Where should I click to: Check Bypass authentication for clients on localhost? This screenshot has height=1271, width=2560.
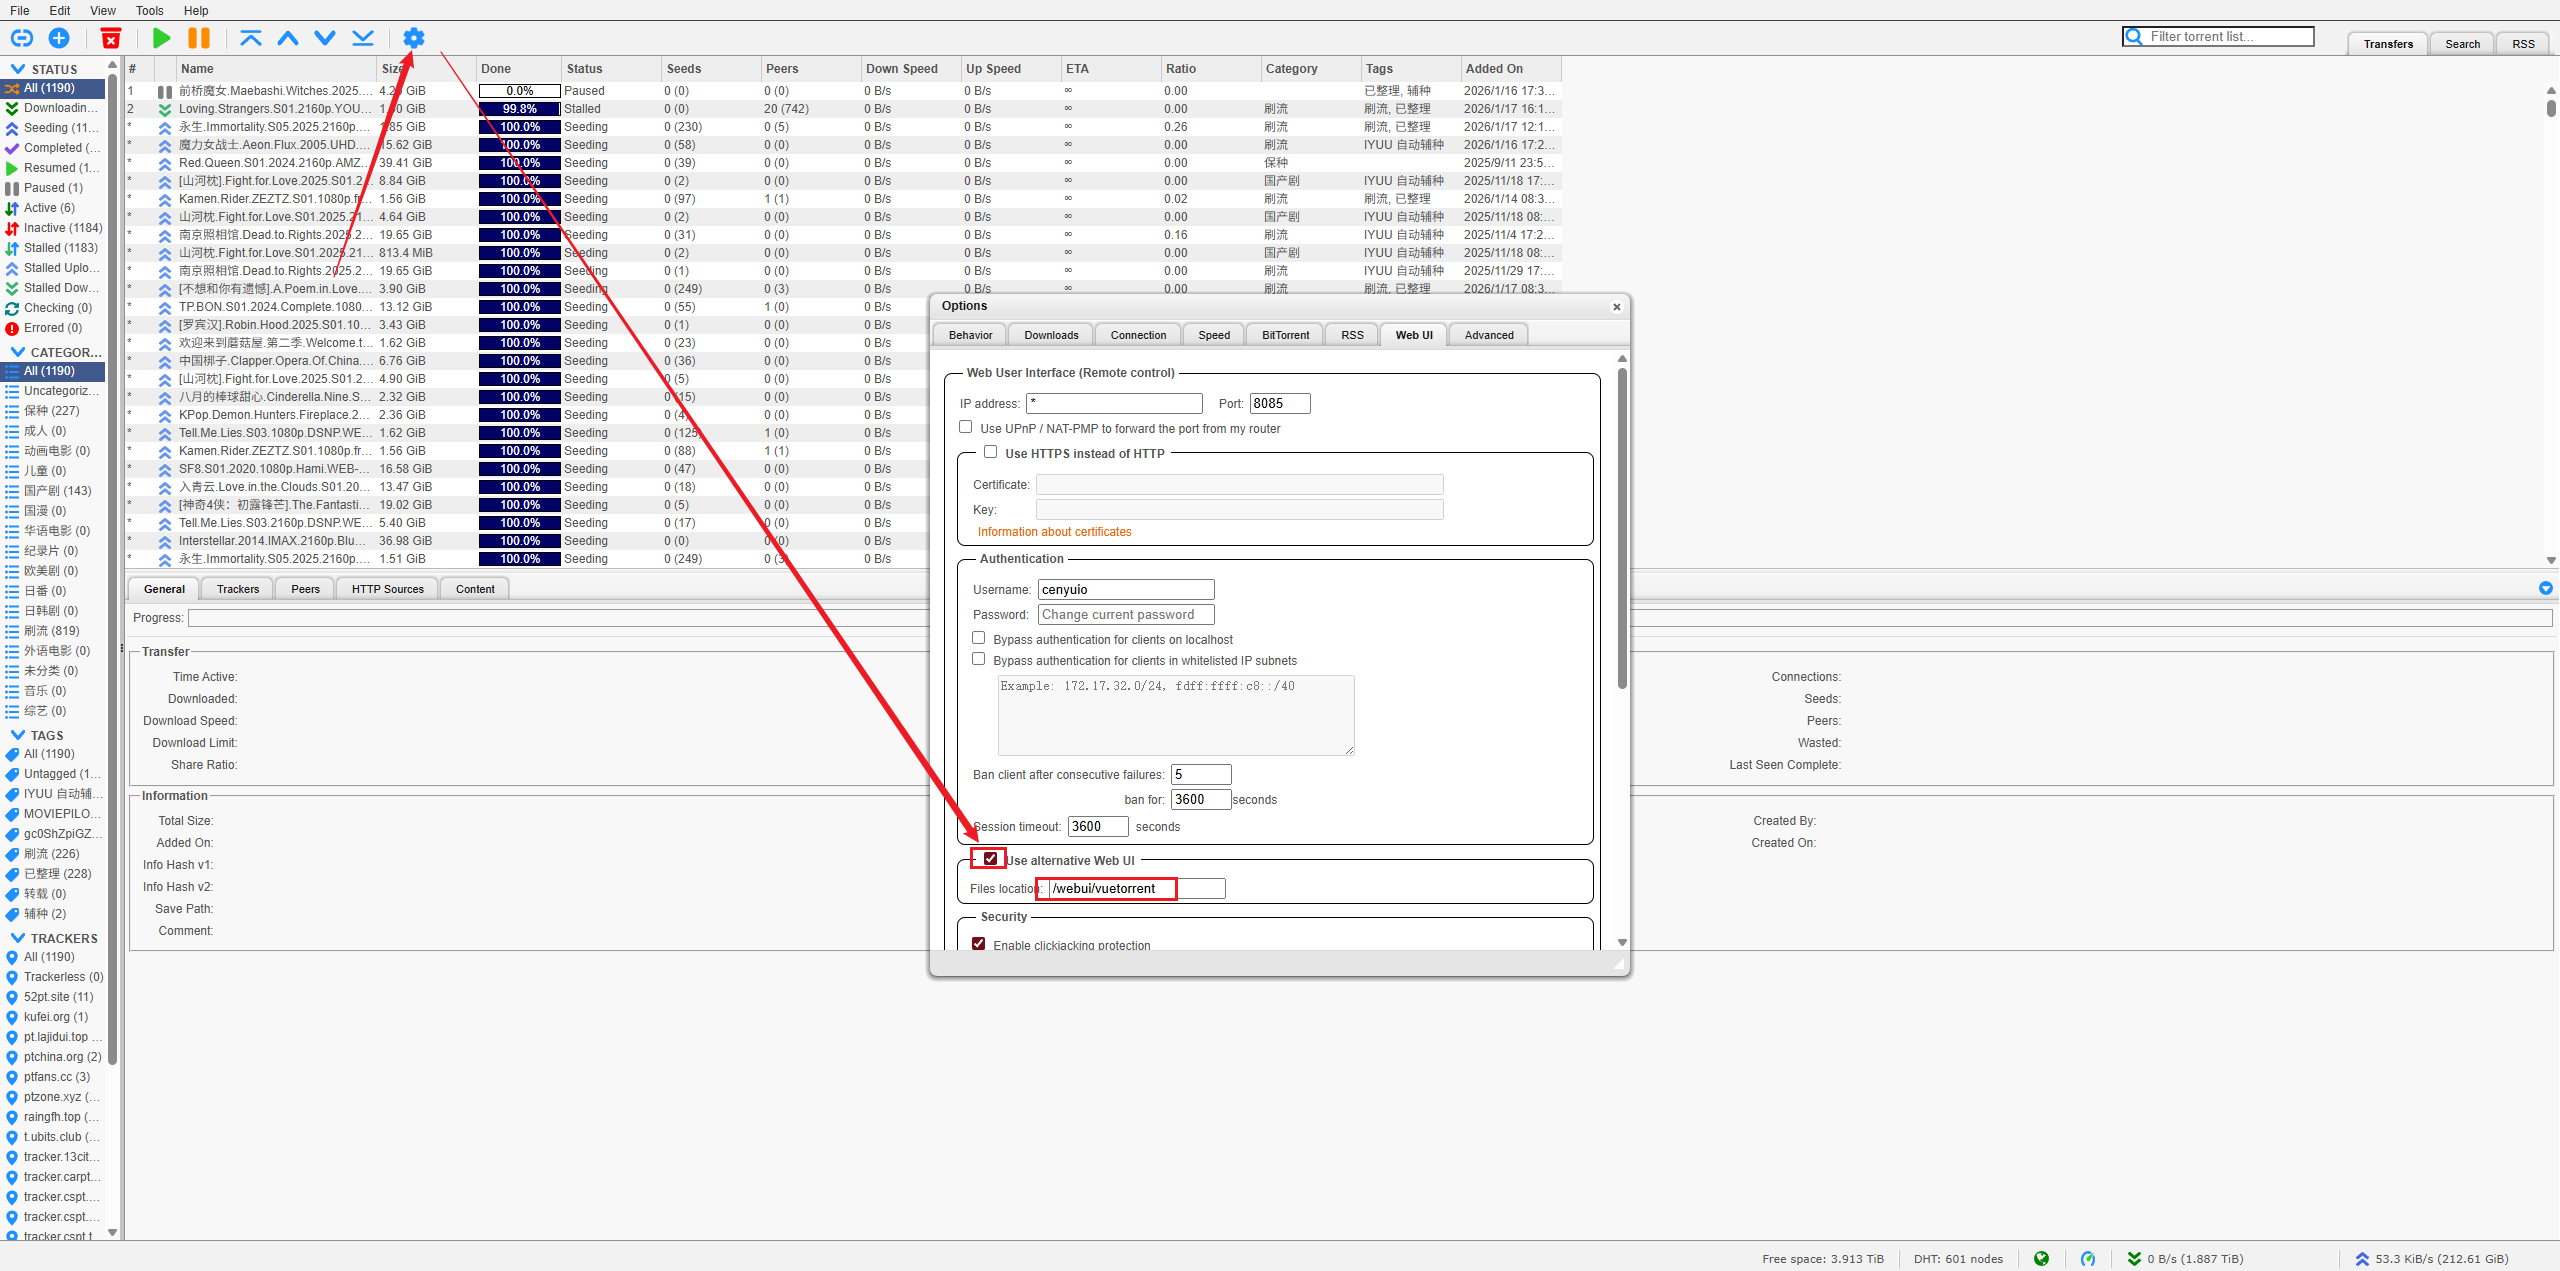(979, 638)
